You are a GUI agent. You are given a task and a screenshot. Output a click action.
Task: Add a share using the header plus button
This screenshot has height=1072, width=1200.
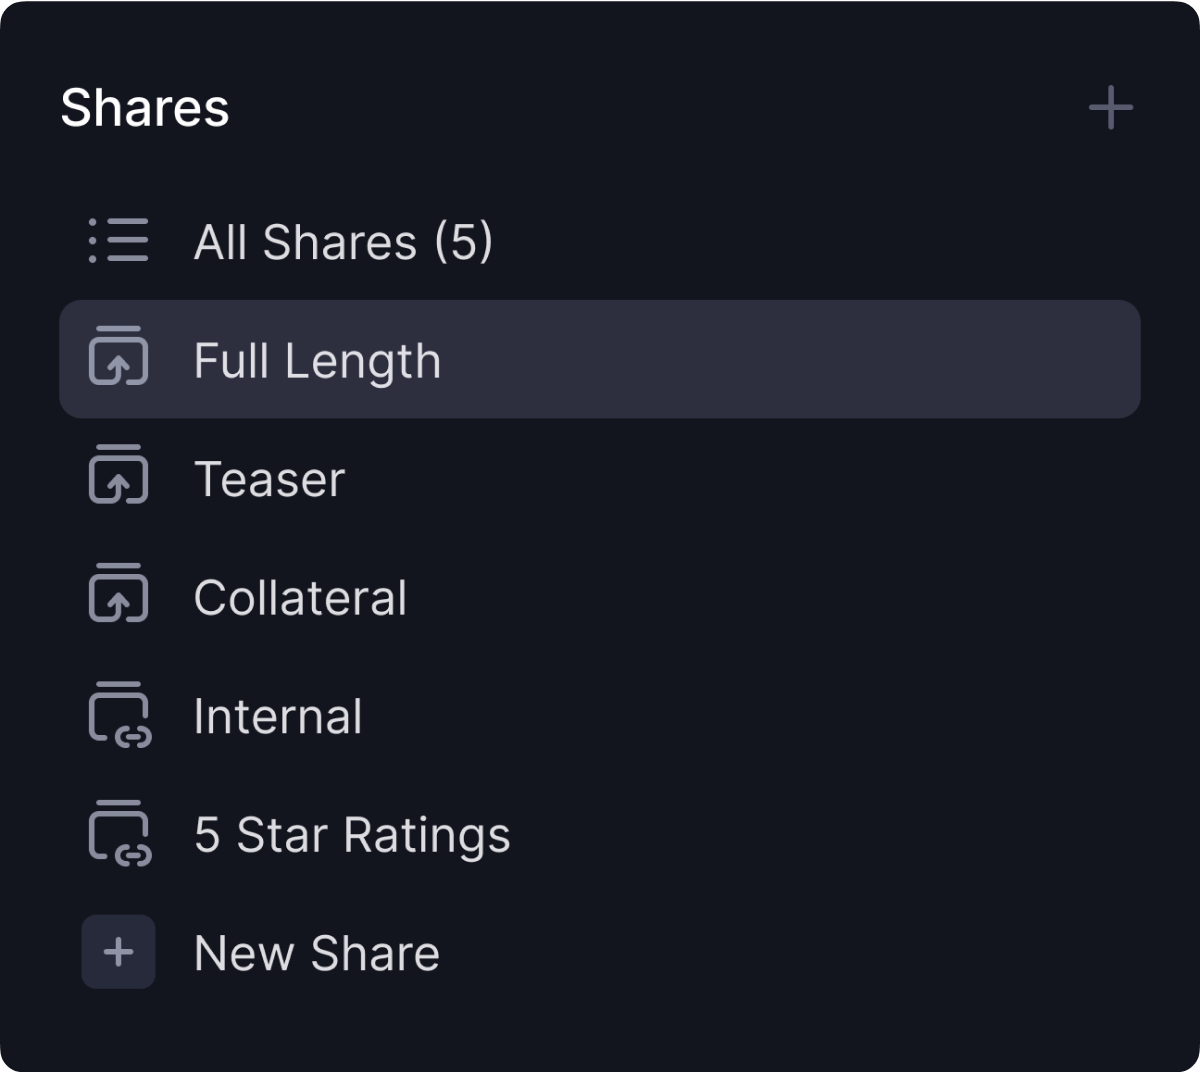pos(1110,108)
